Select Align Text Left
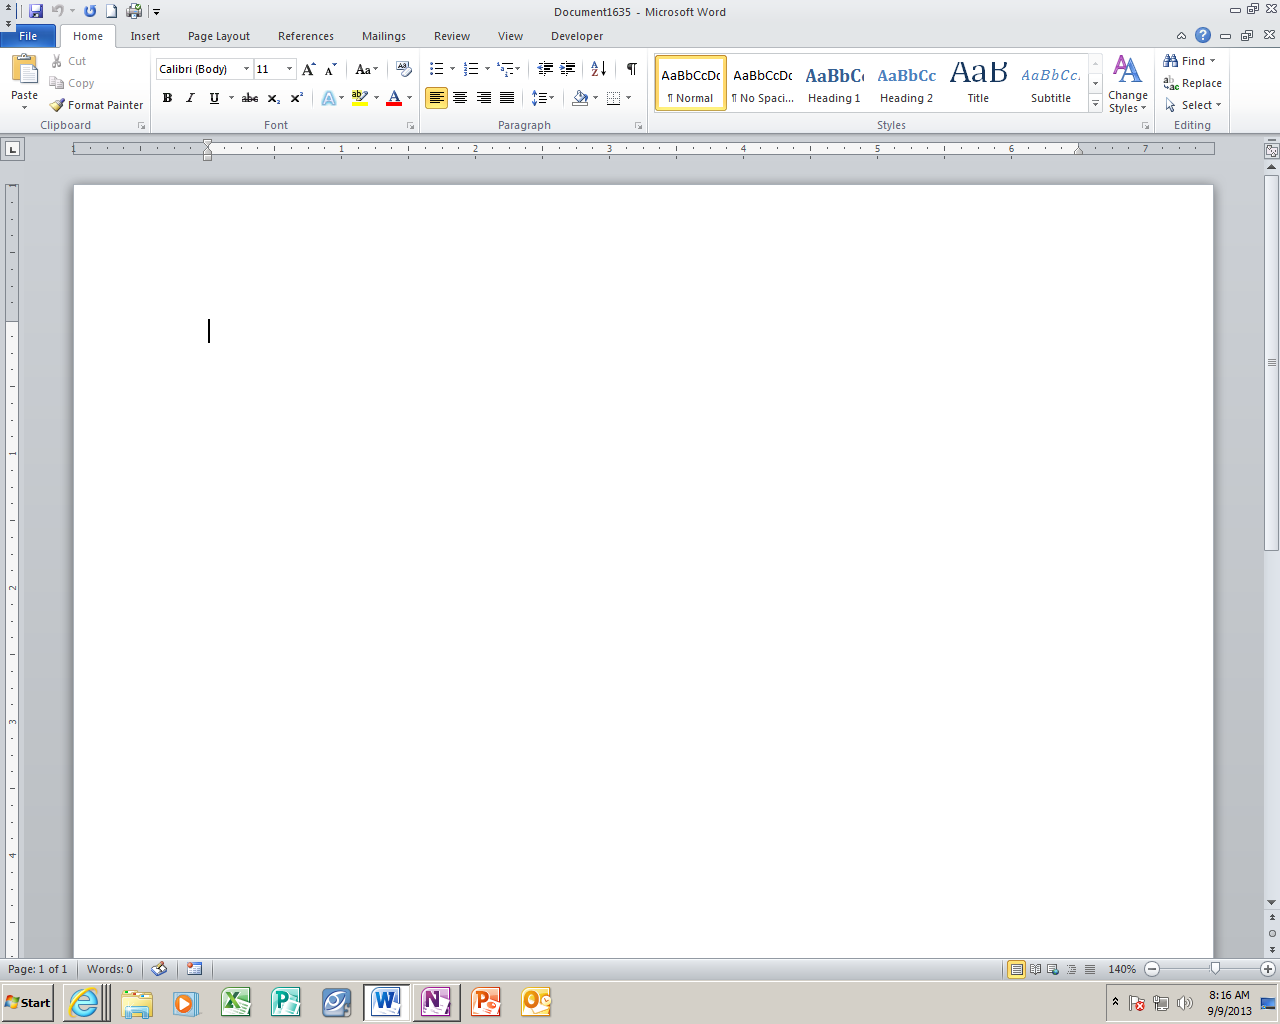1280x1024 pixels. [436, 98]
